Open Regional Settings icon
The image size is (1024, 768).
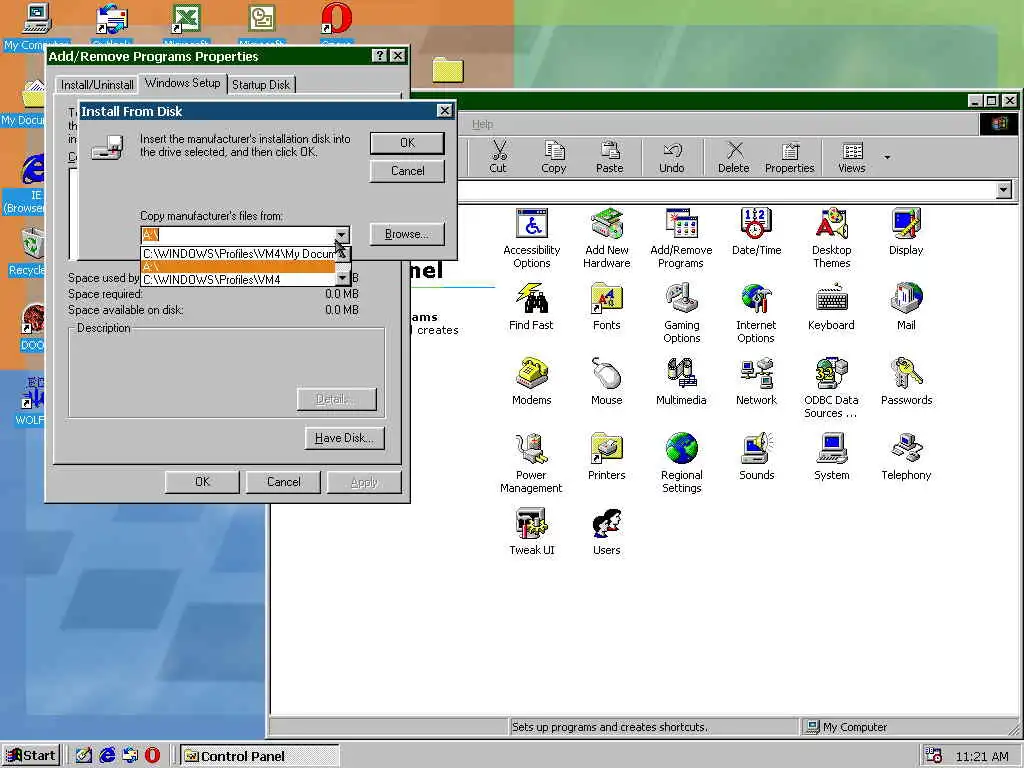click(681, 463)
